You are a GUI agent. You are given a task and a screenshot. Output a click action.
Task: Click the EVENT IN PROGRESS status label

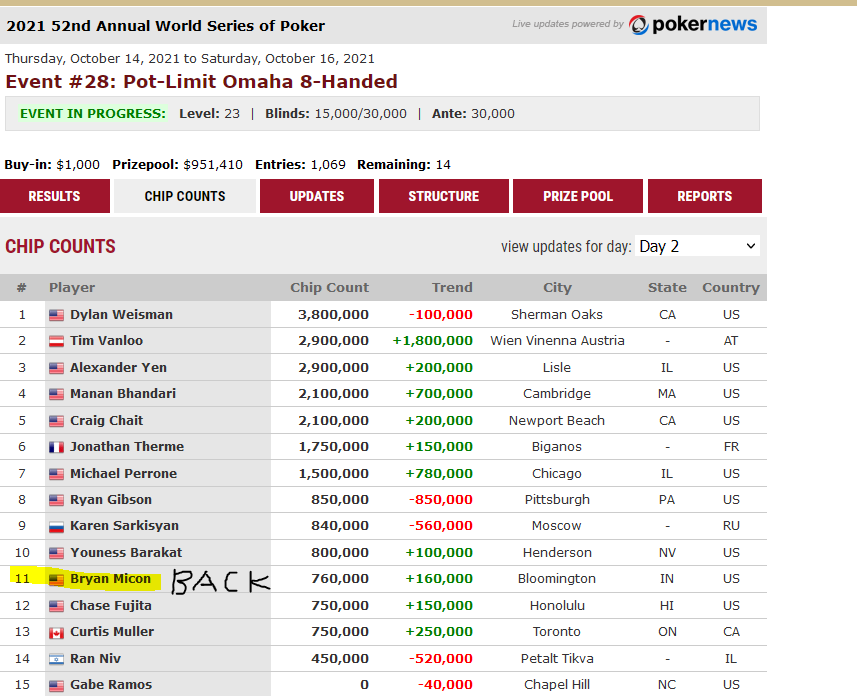(x=93, y=114)
